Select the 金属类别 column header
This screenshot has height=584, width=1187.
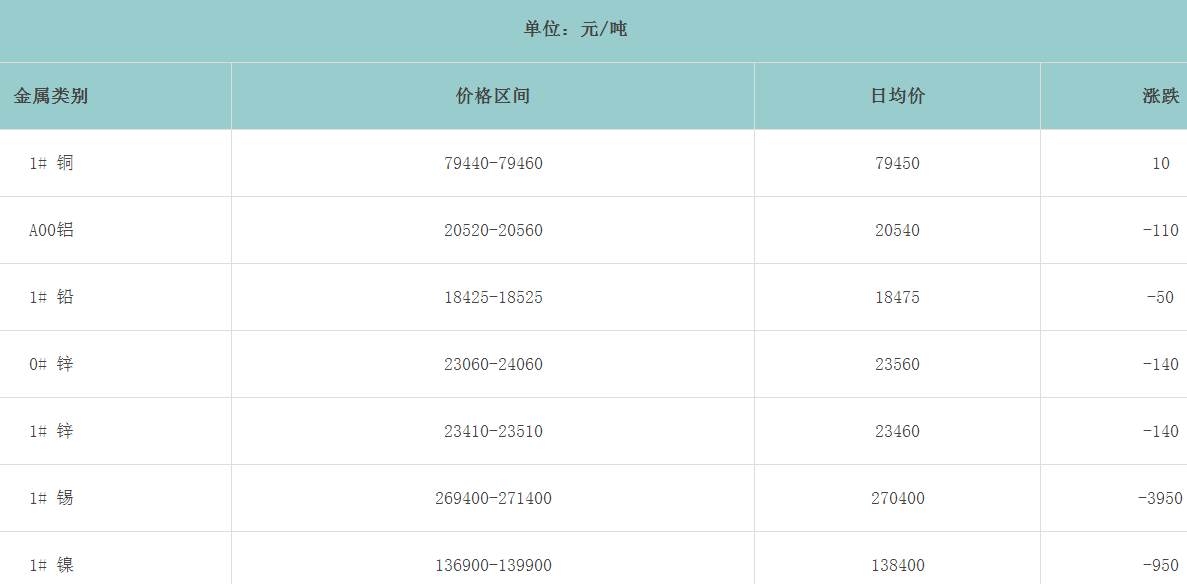pyautogui.click(x=51, y=96)
